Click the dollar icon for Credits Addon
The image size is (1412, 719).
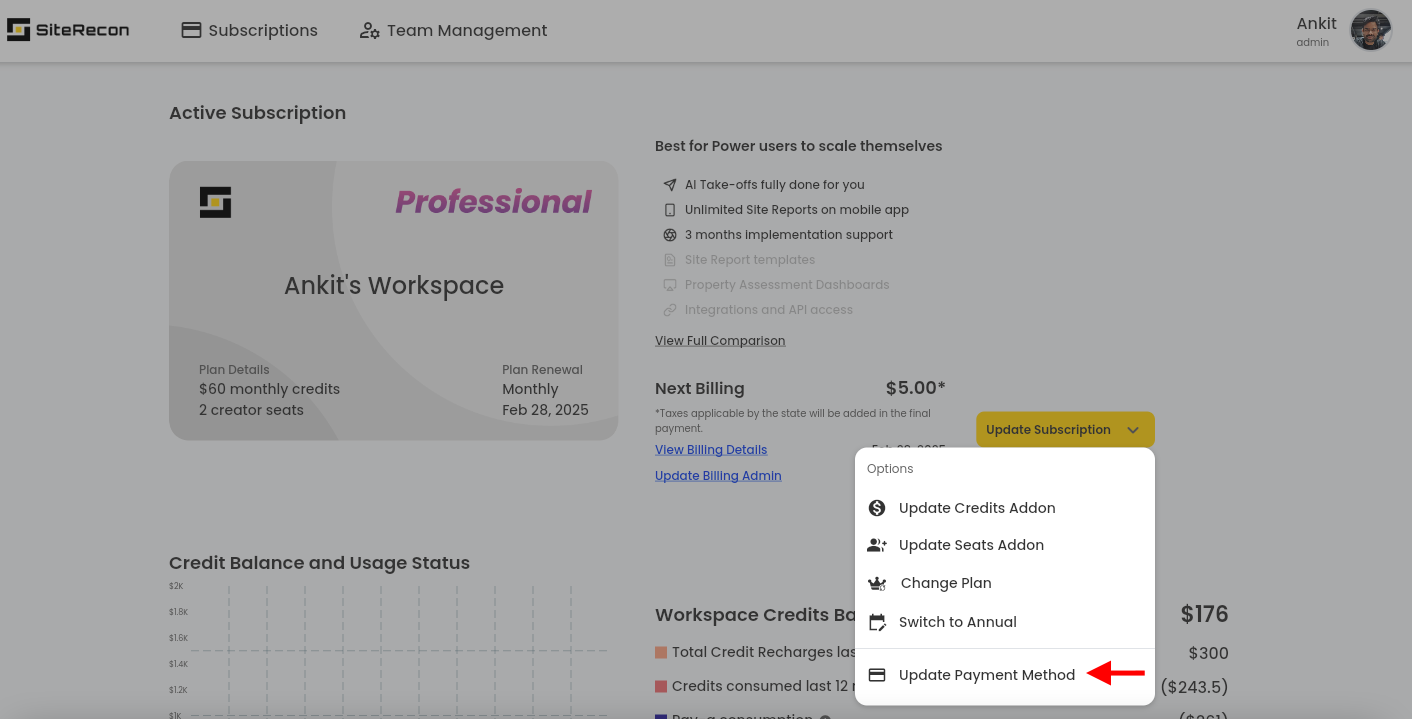click(877, 508)
